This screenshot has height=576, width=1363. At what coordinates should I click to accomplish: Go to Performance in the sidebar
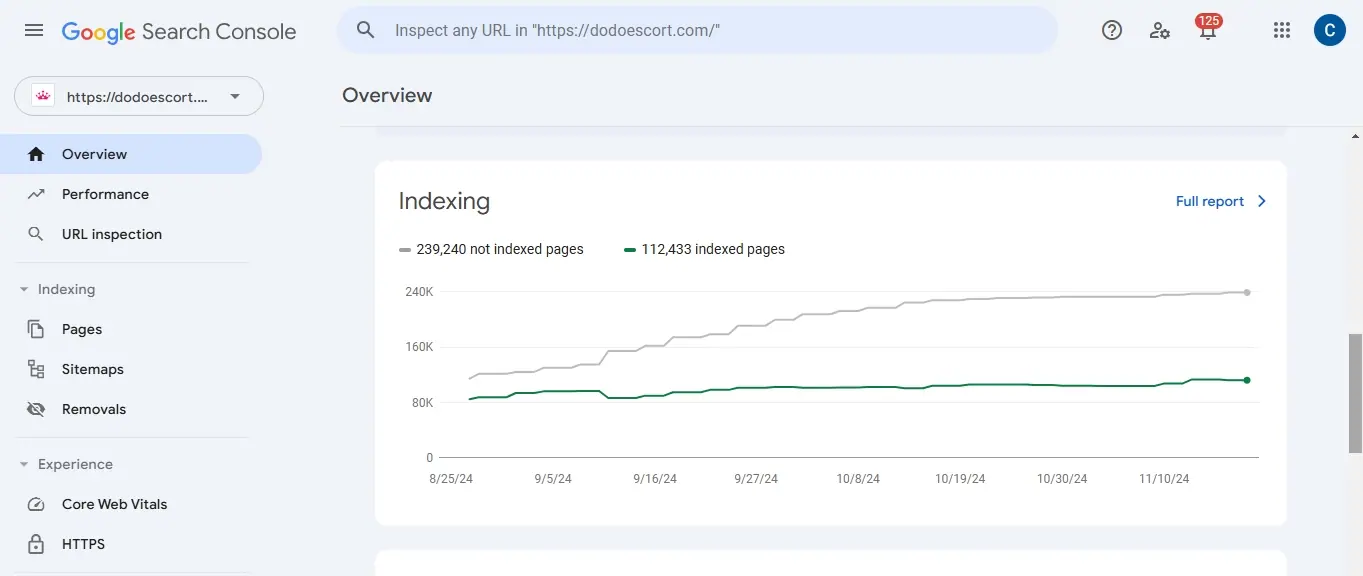pos(105,194)
